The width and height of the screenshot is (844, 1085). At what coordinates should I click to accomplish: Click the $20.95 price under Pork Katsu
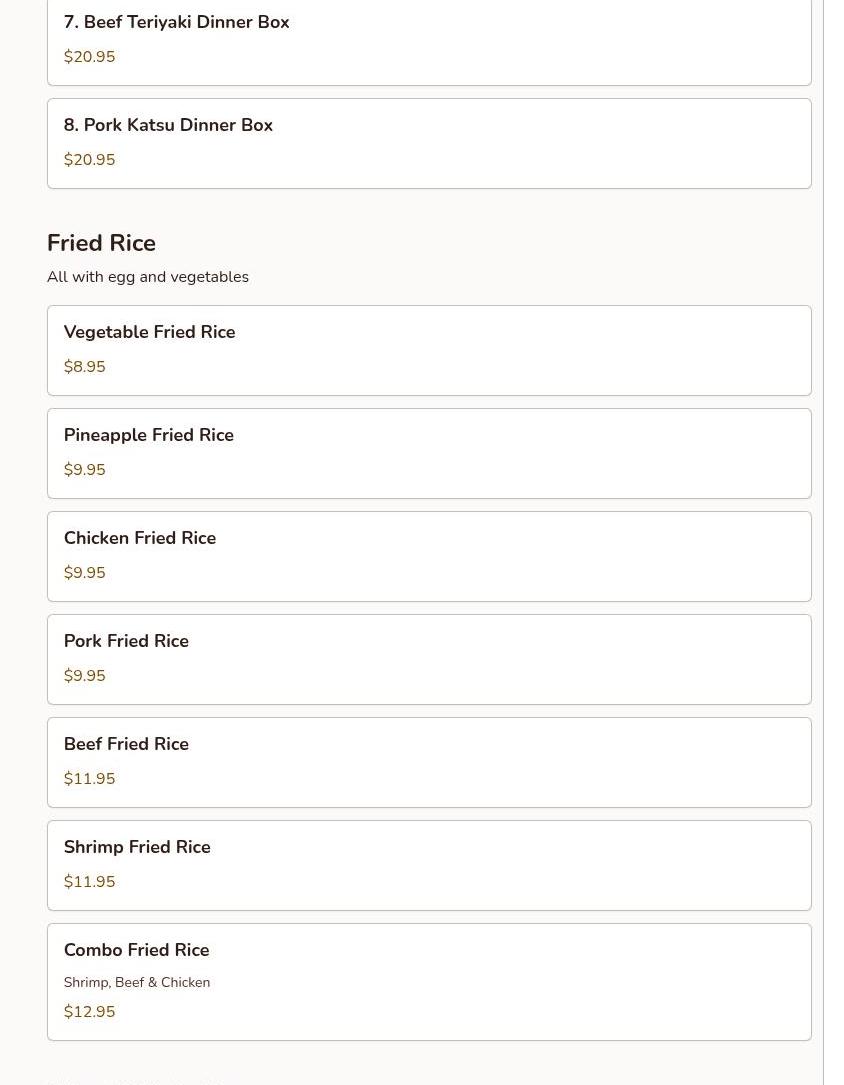(89, 160)
